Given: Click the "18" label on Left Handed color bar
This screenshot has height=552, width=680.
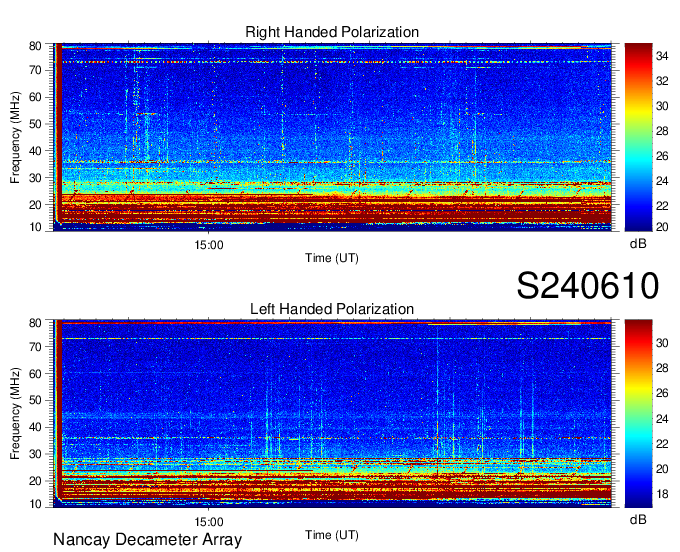Looking at the screenshot, I should click(x=662, y=494).
